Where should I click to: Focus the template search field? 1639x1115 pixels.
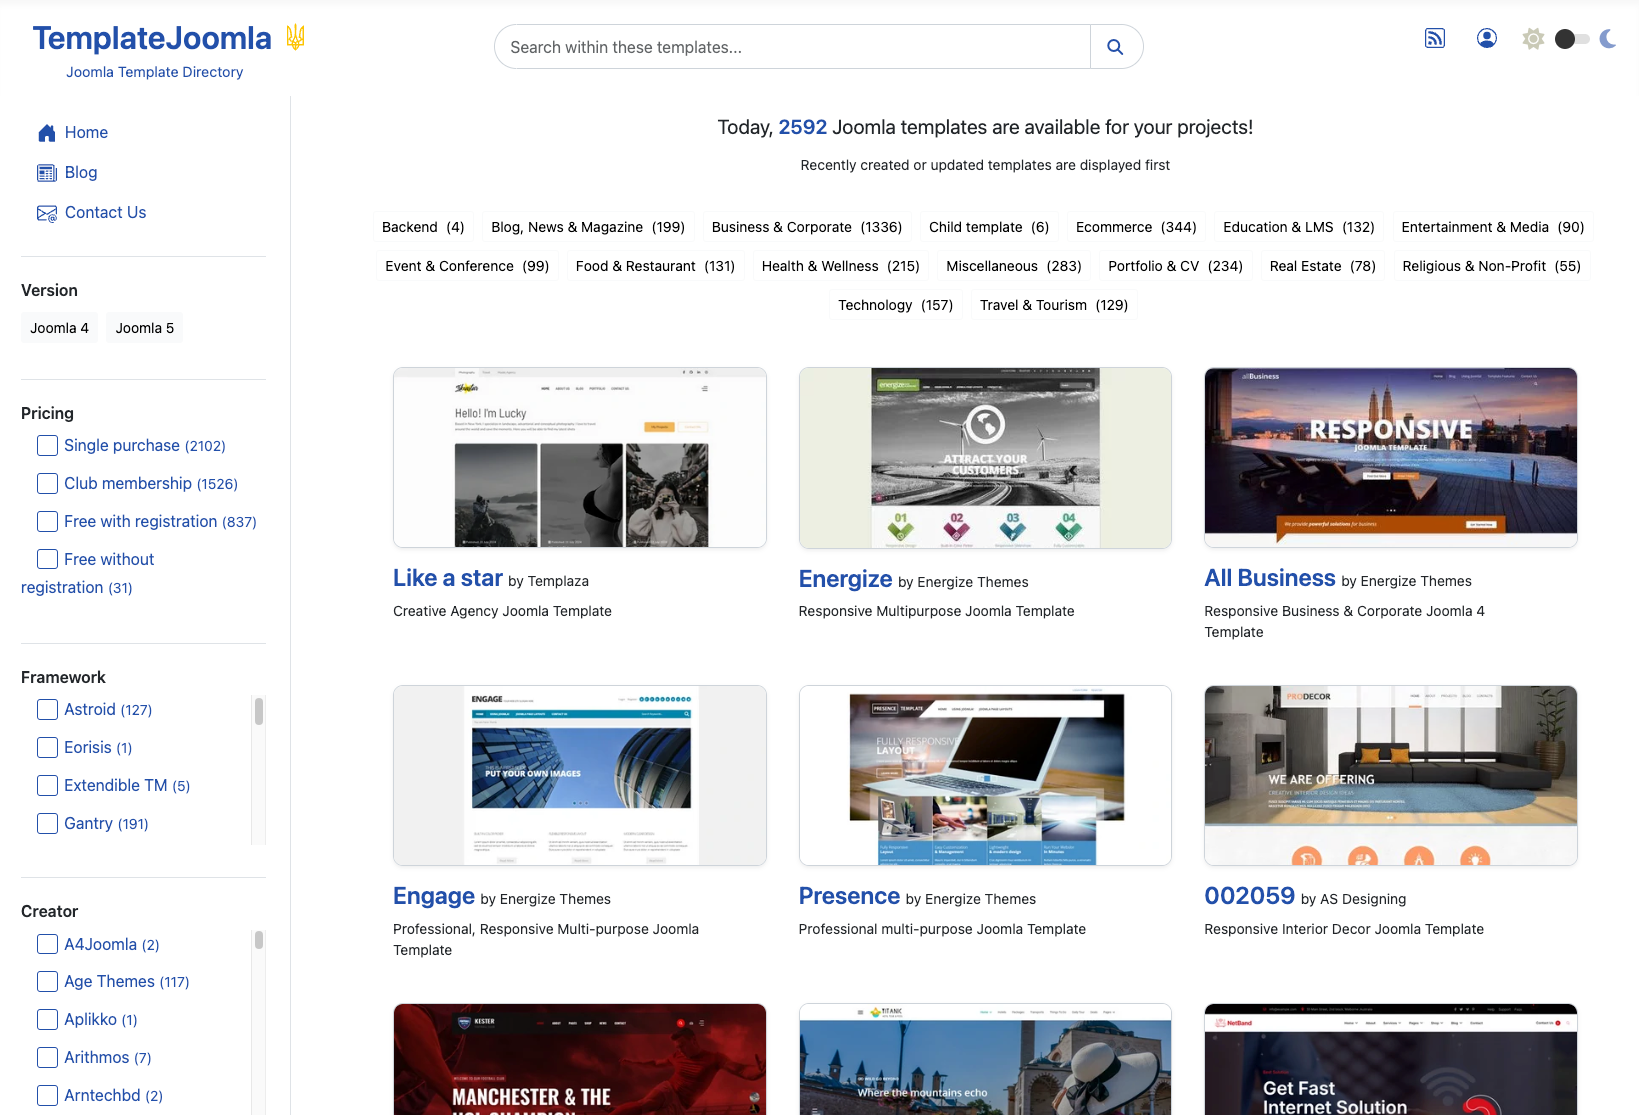(x=792, y=47)
